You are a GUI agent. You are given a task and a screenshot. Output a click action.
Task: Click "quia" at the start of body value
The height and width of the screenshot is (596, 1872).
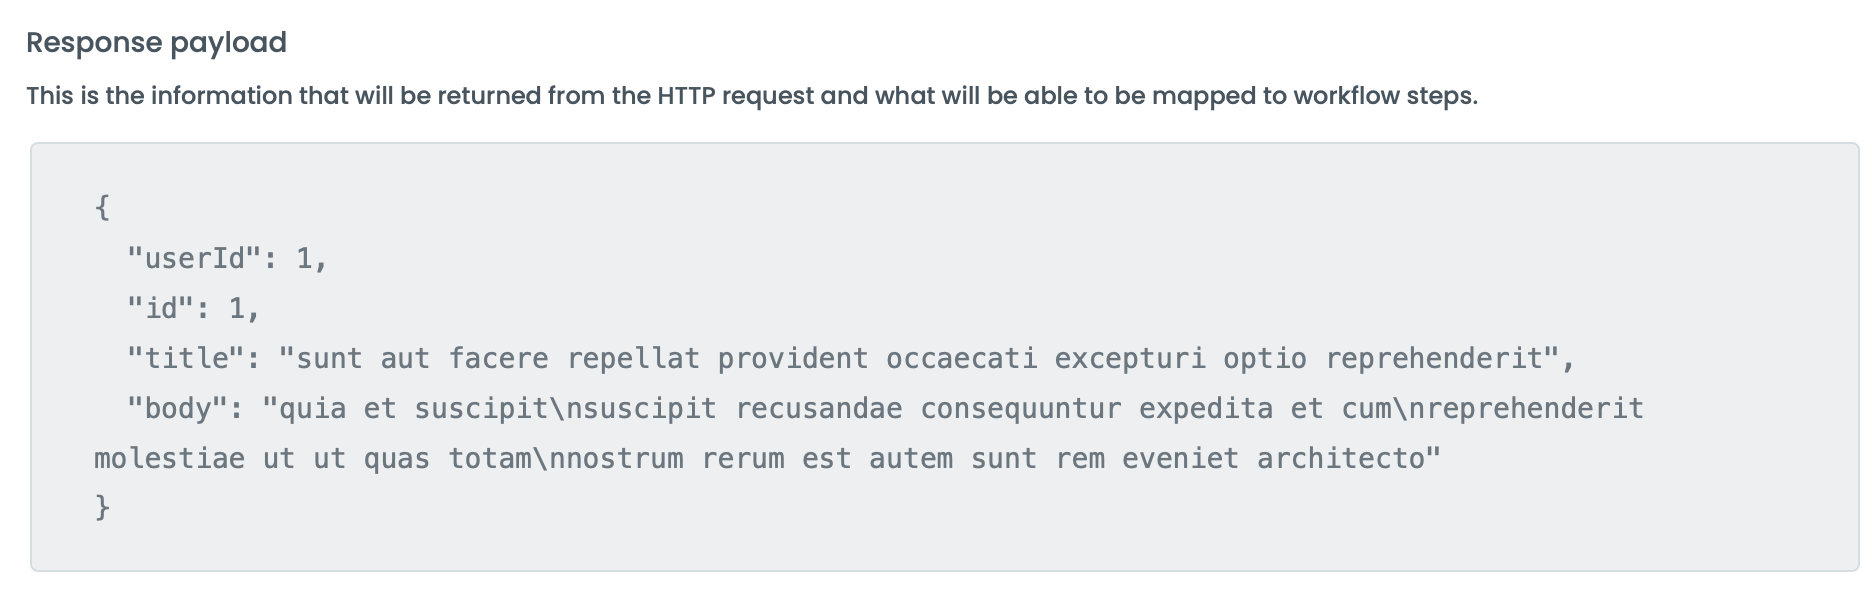pyautogui.click(x=313, y=409)
